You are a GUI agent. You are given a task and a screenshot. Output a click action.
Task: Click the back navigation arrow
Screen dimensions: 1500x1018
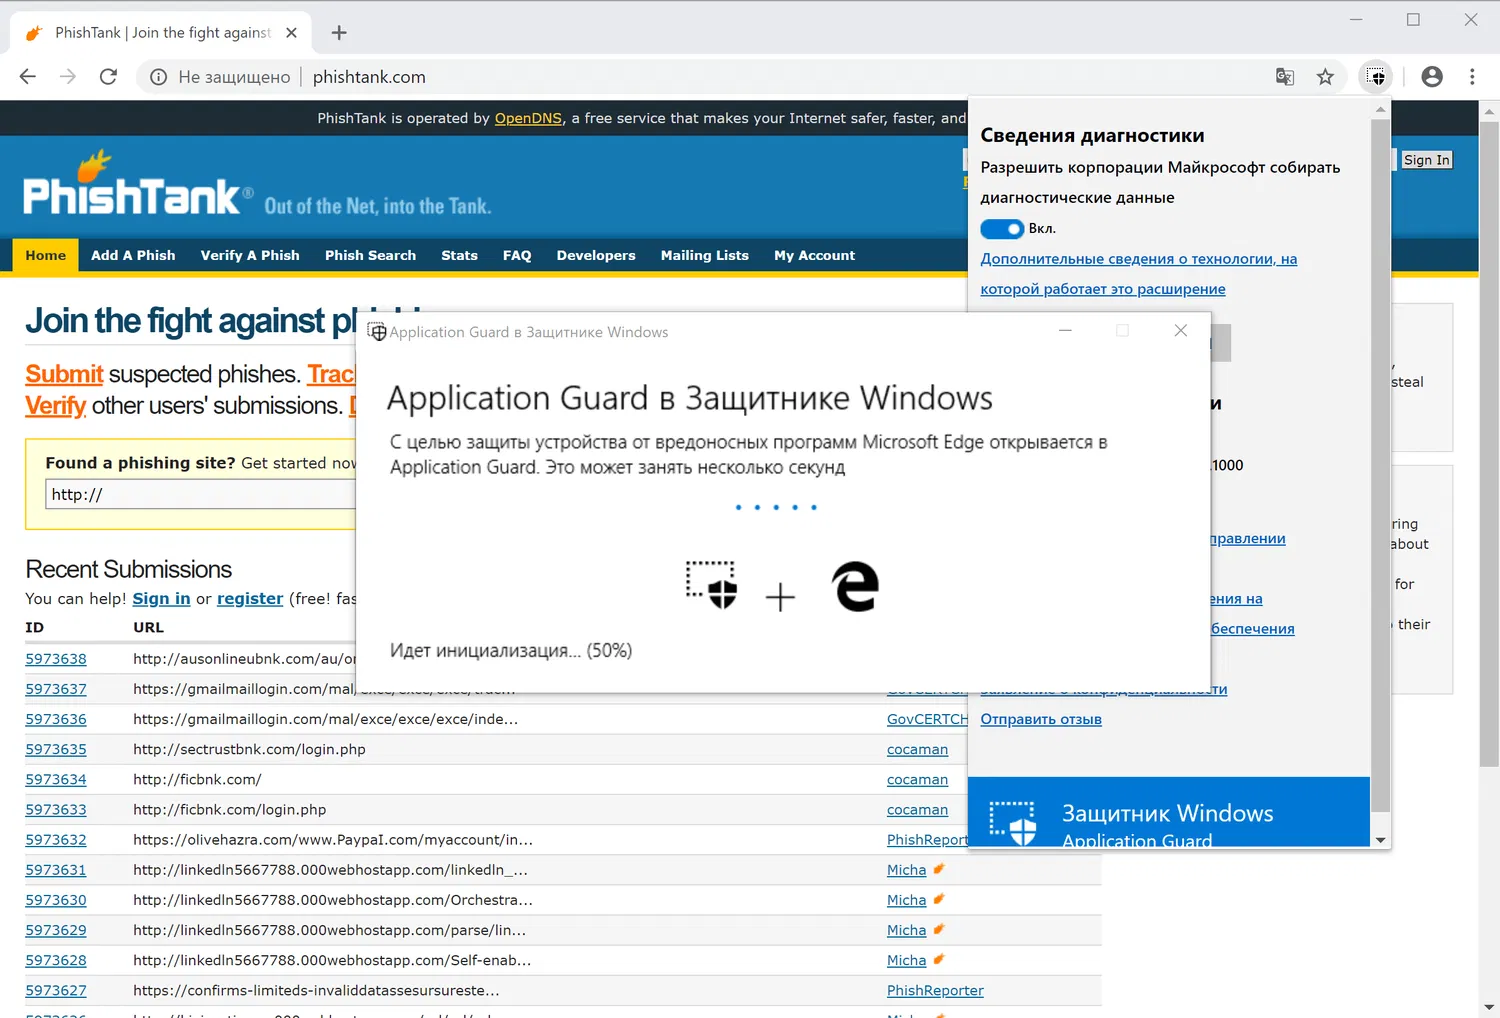pos(27,76)
